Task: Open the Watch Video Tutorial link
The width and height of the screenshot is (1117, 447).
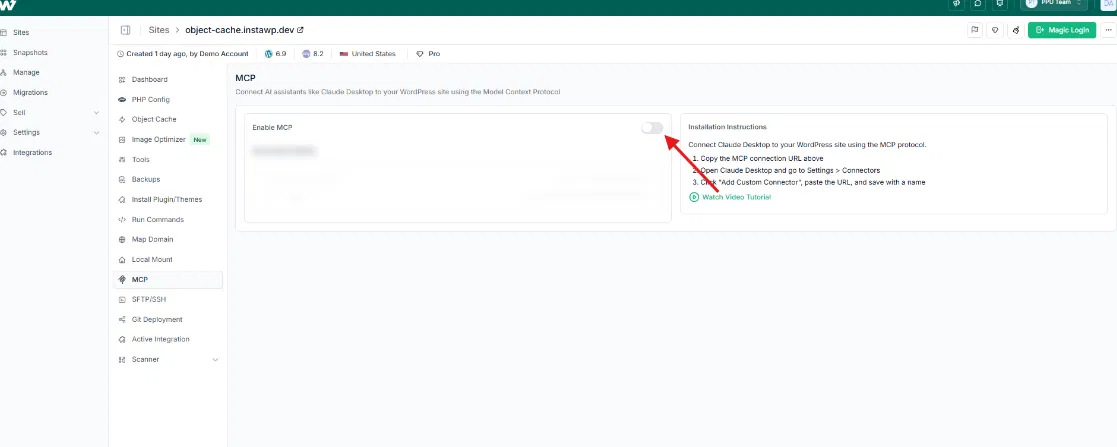Action: 736,197
